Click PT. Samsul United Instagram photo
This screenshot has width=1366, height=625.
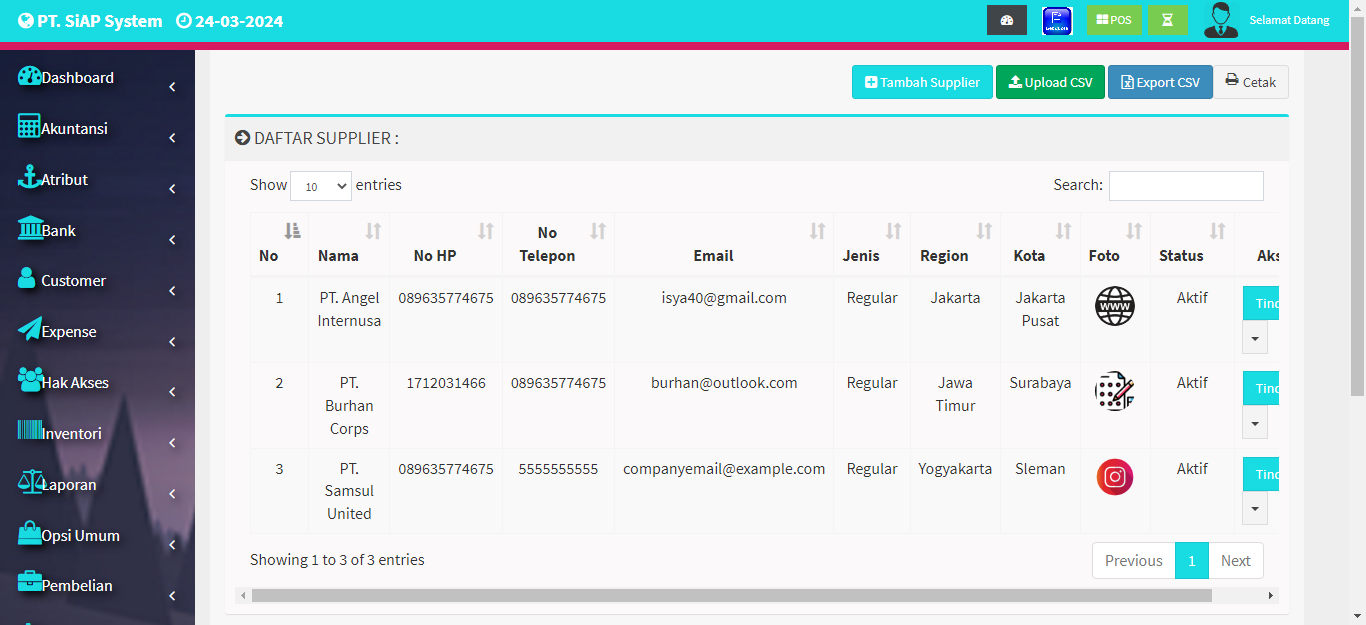point(1115,477)
